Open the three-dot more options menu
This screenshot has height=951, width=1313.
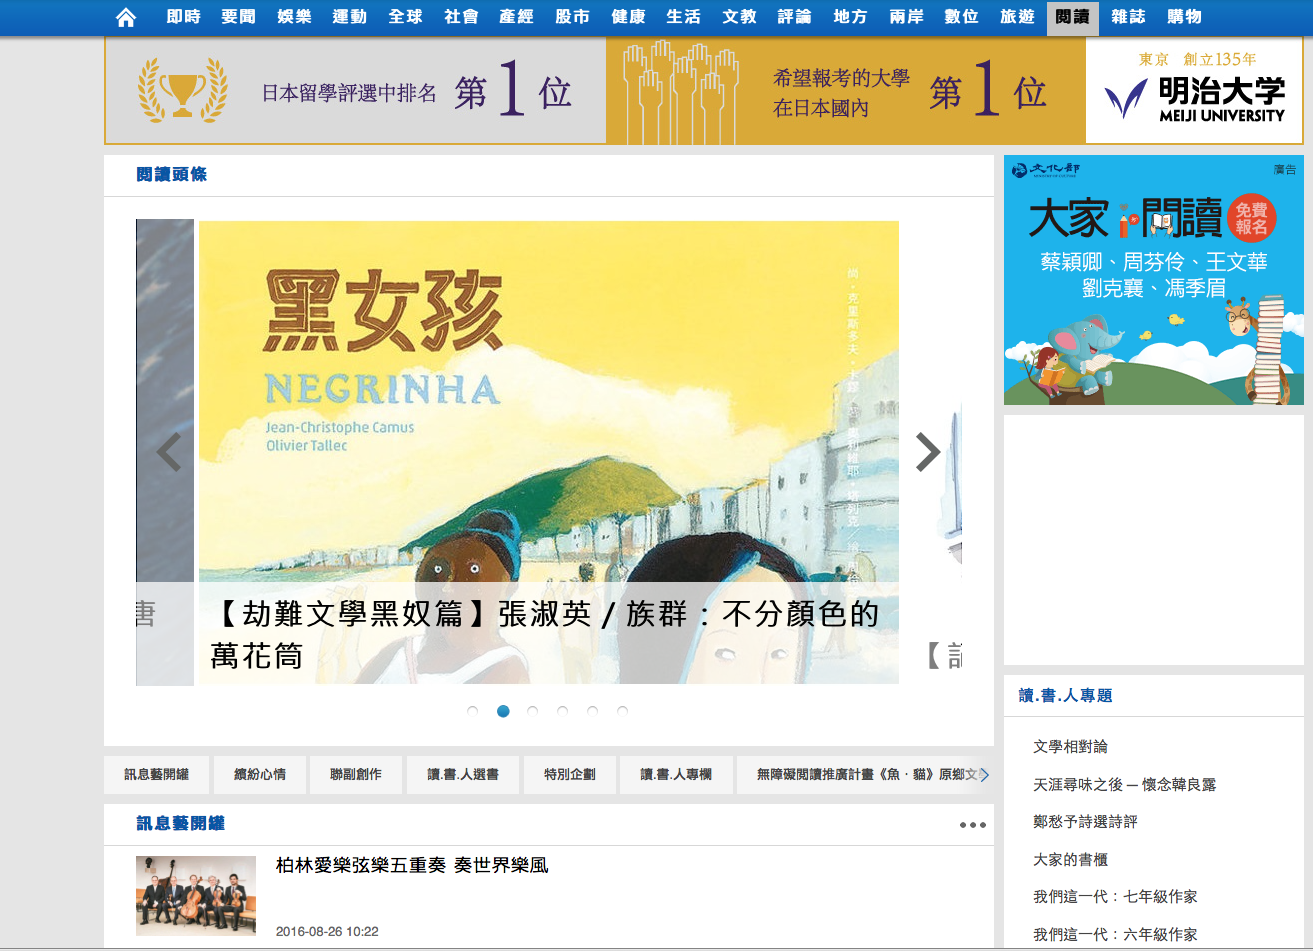[972, 825]
